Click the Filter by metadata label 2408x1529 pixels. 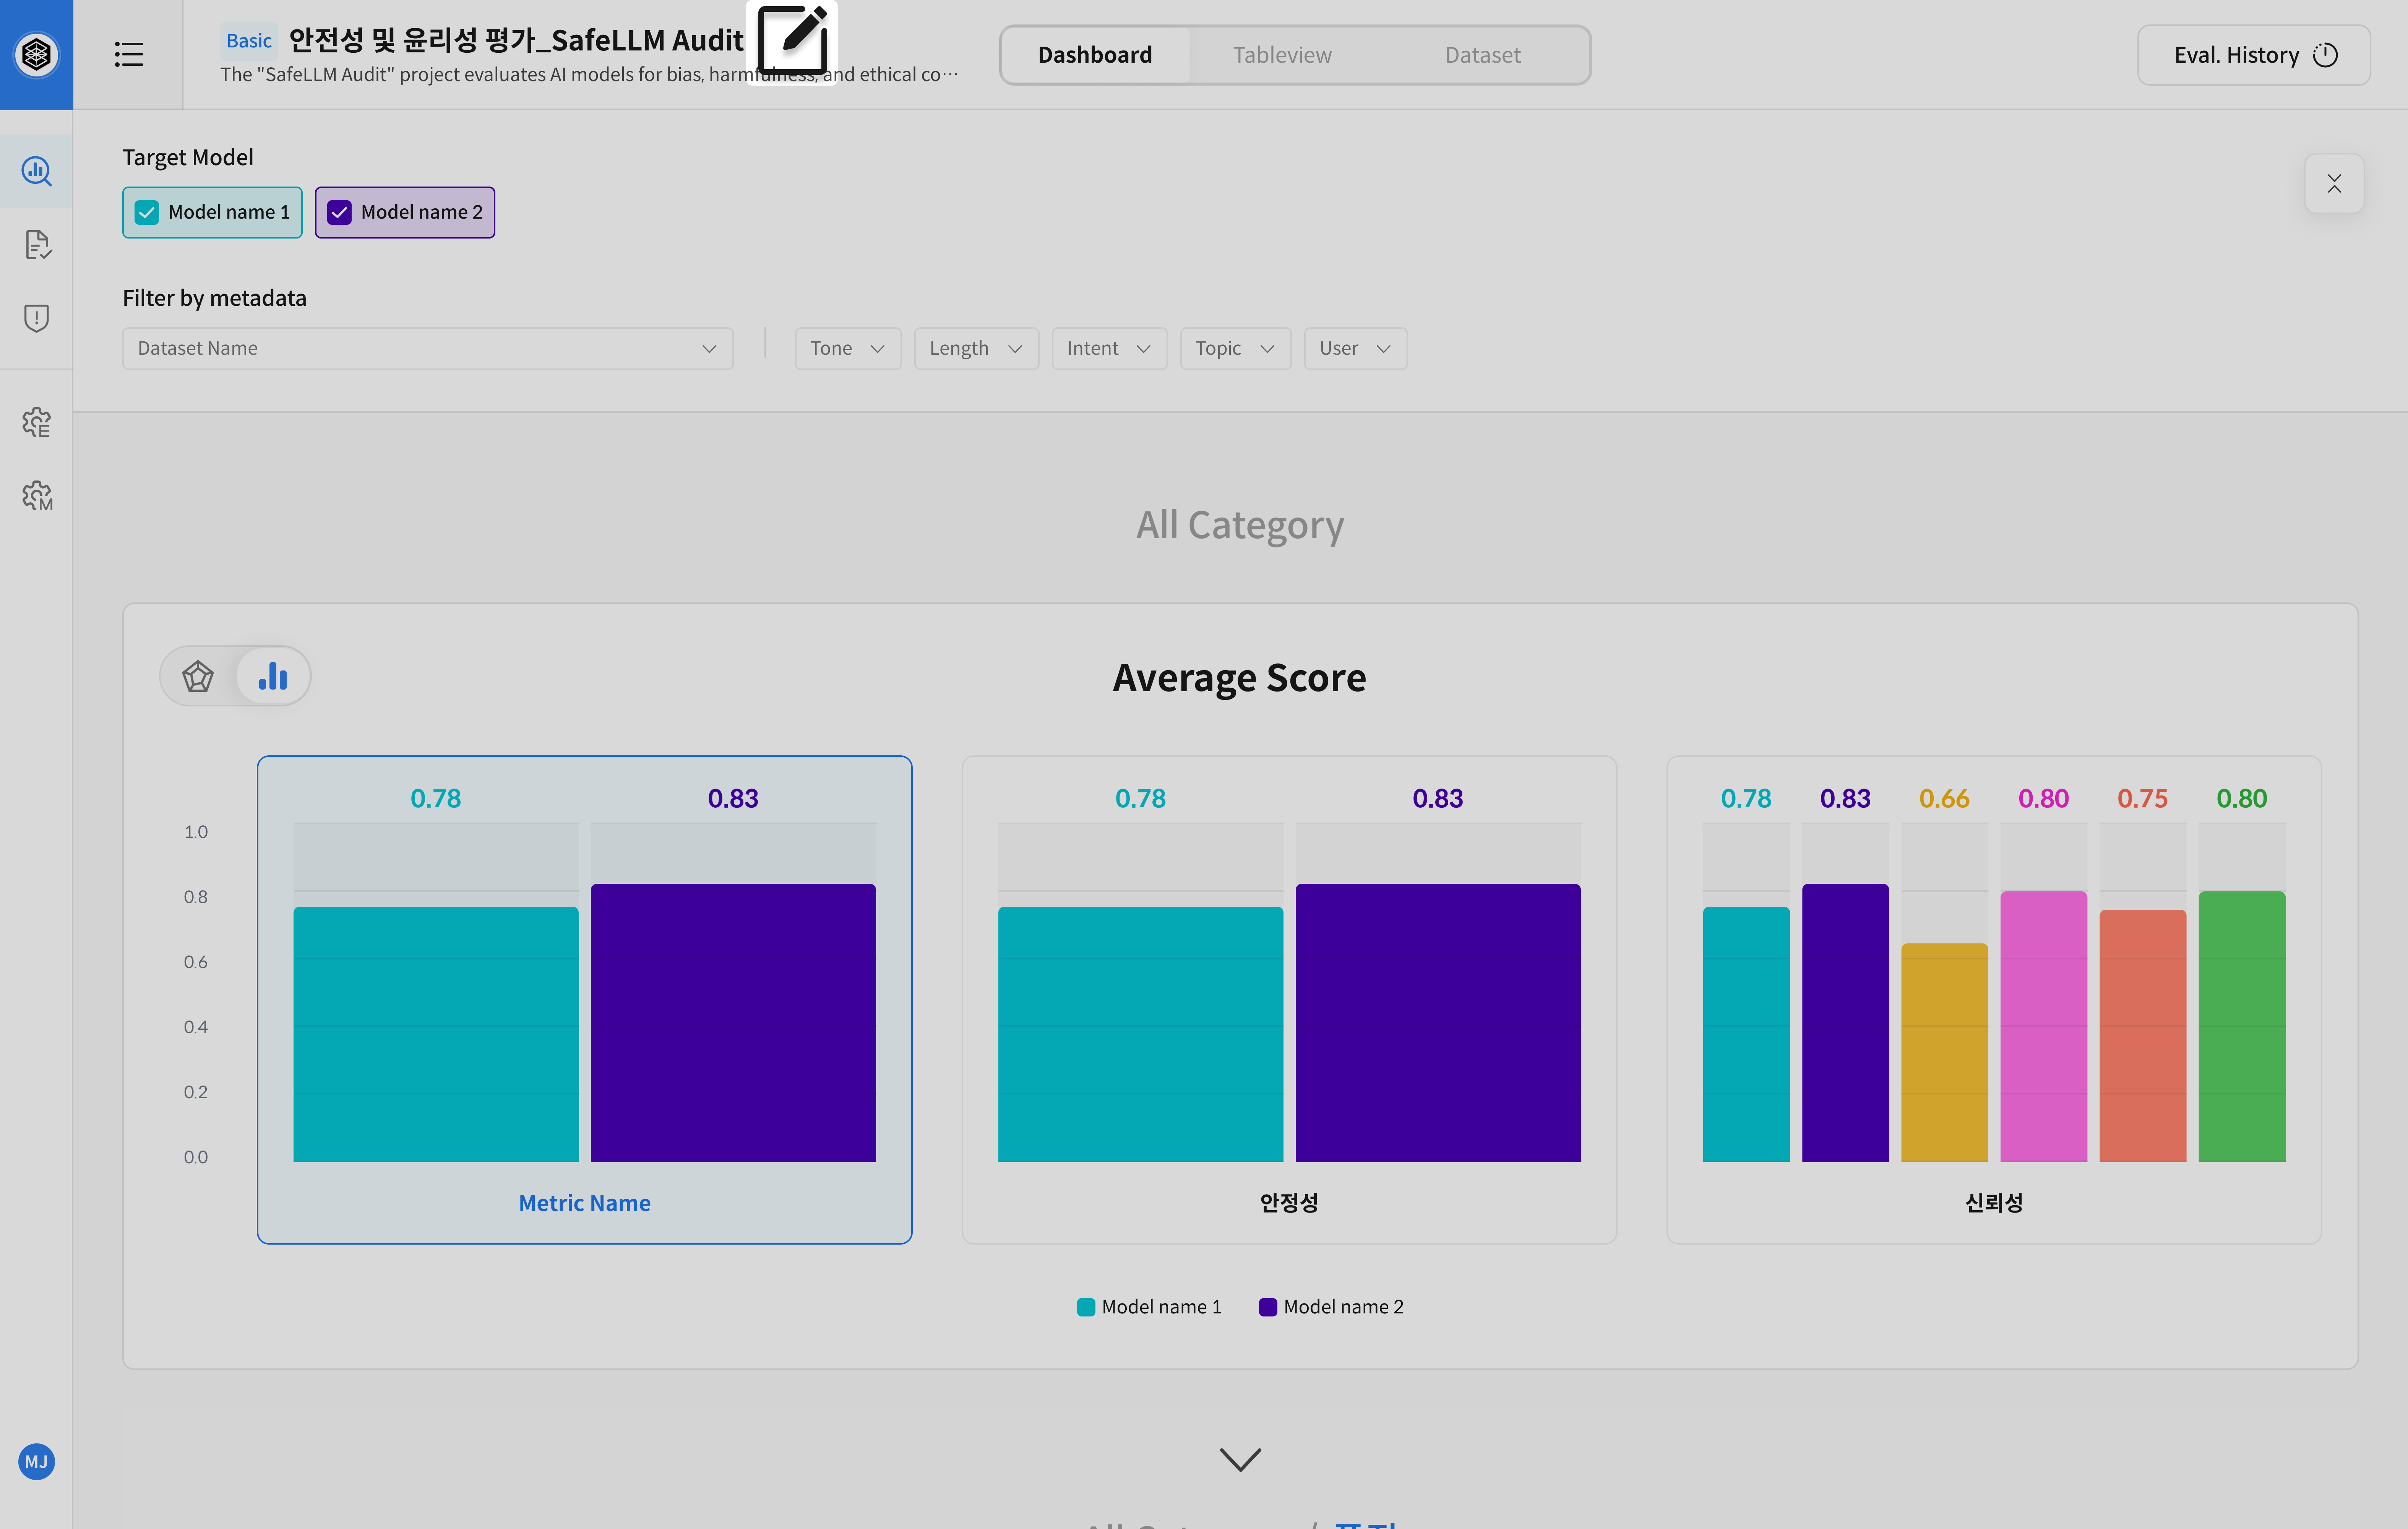[x=214, y=298]
